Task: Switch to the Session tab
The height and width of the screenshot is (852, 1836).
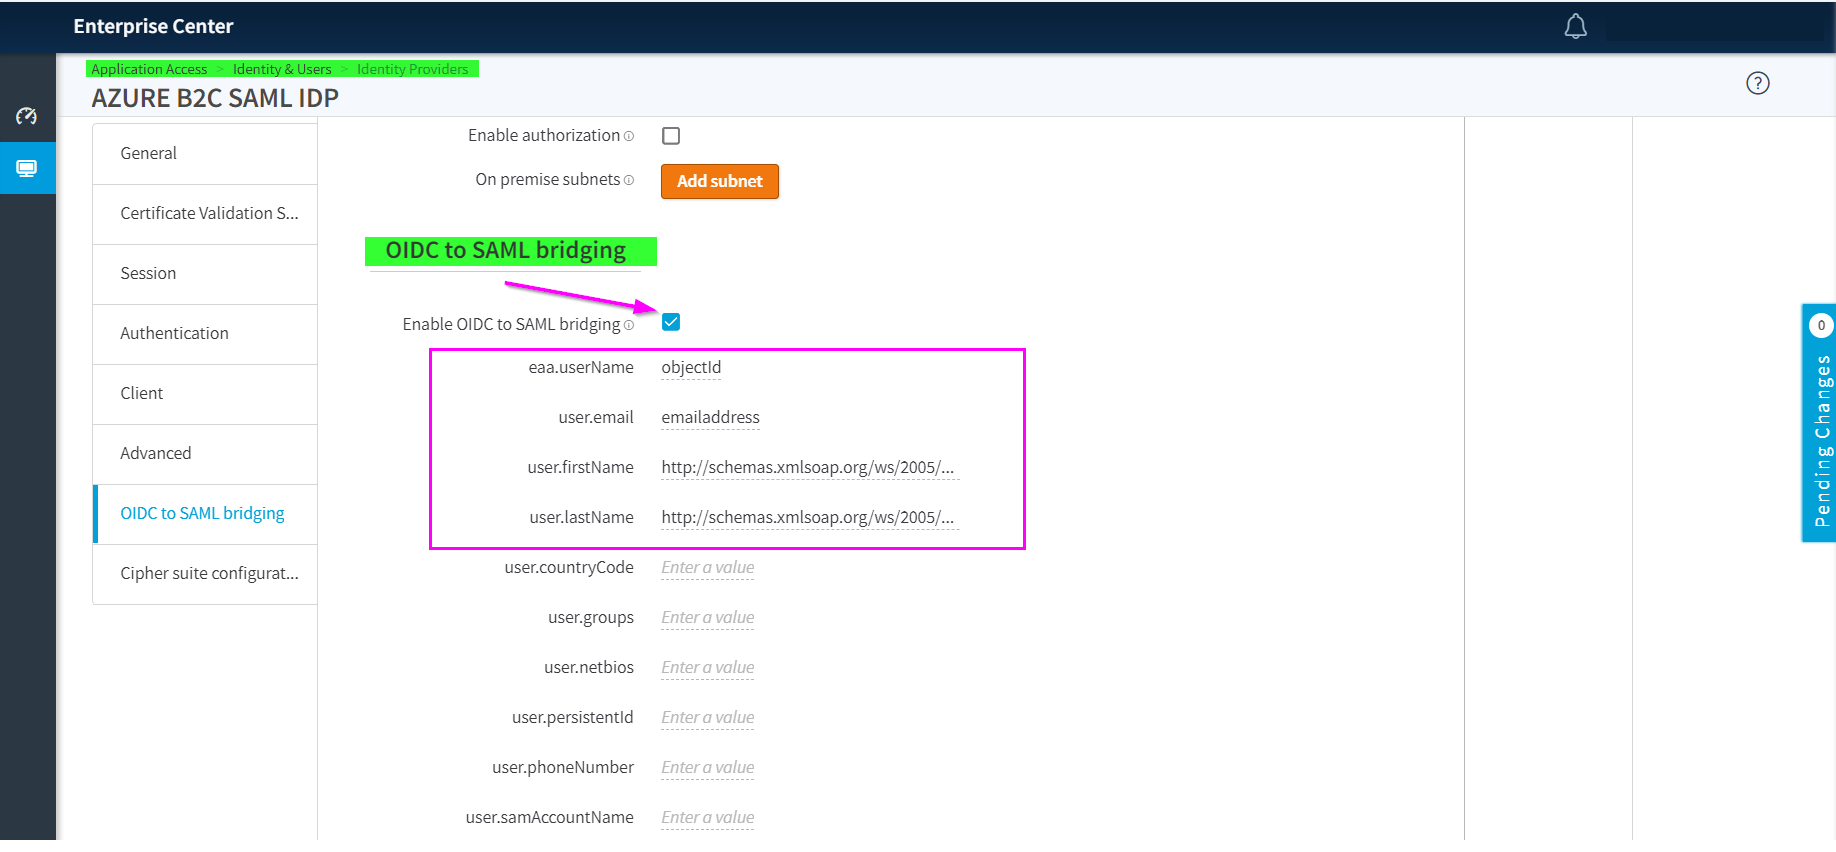Action: click(x=205, y=274)
